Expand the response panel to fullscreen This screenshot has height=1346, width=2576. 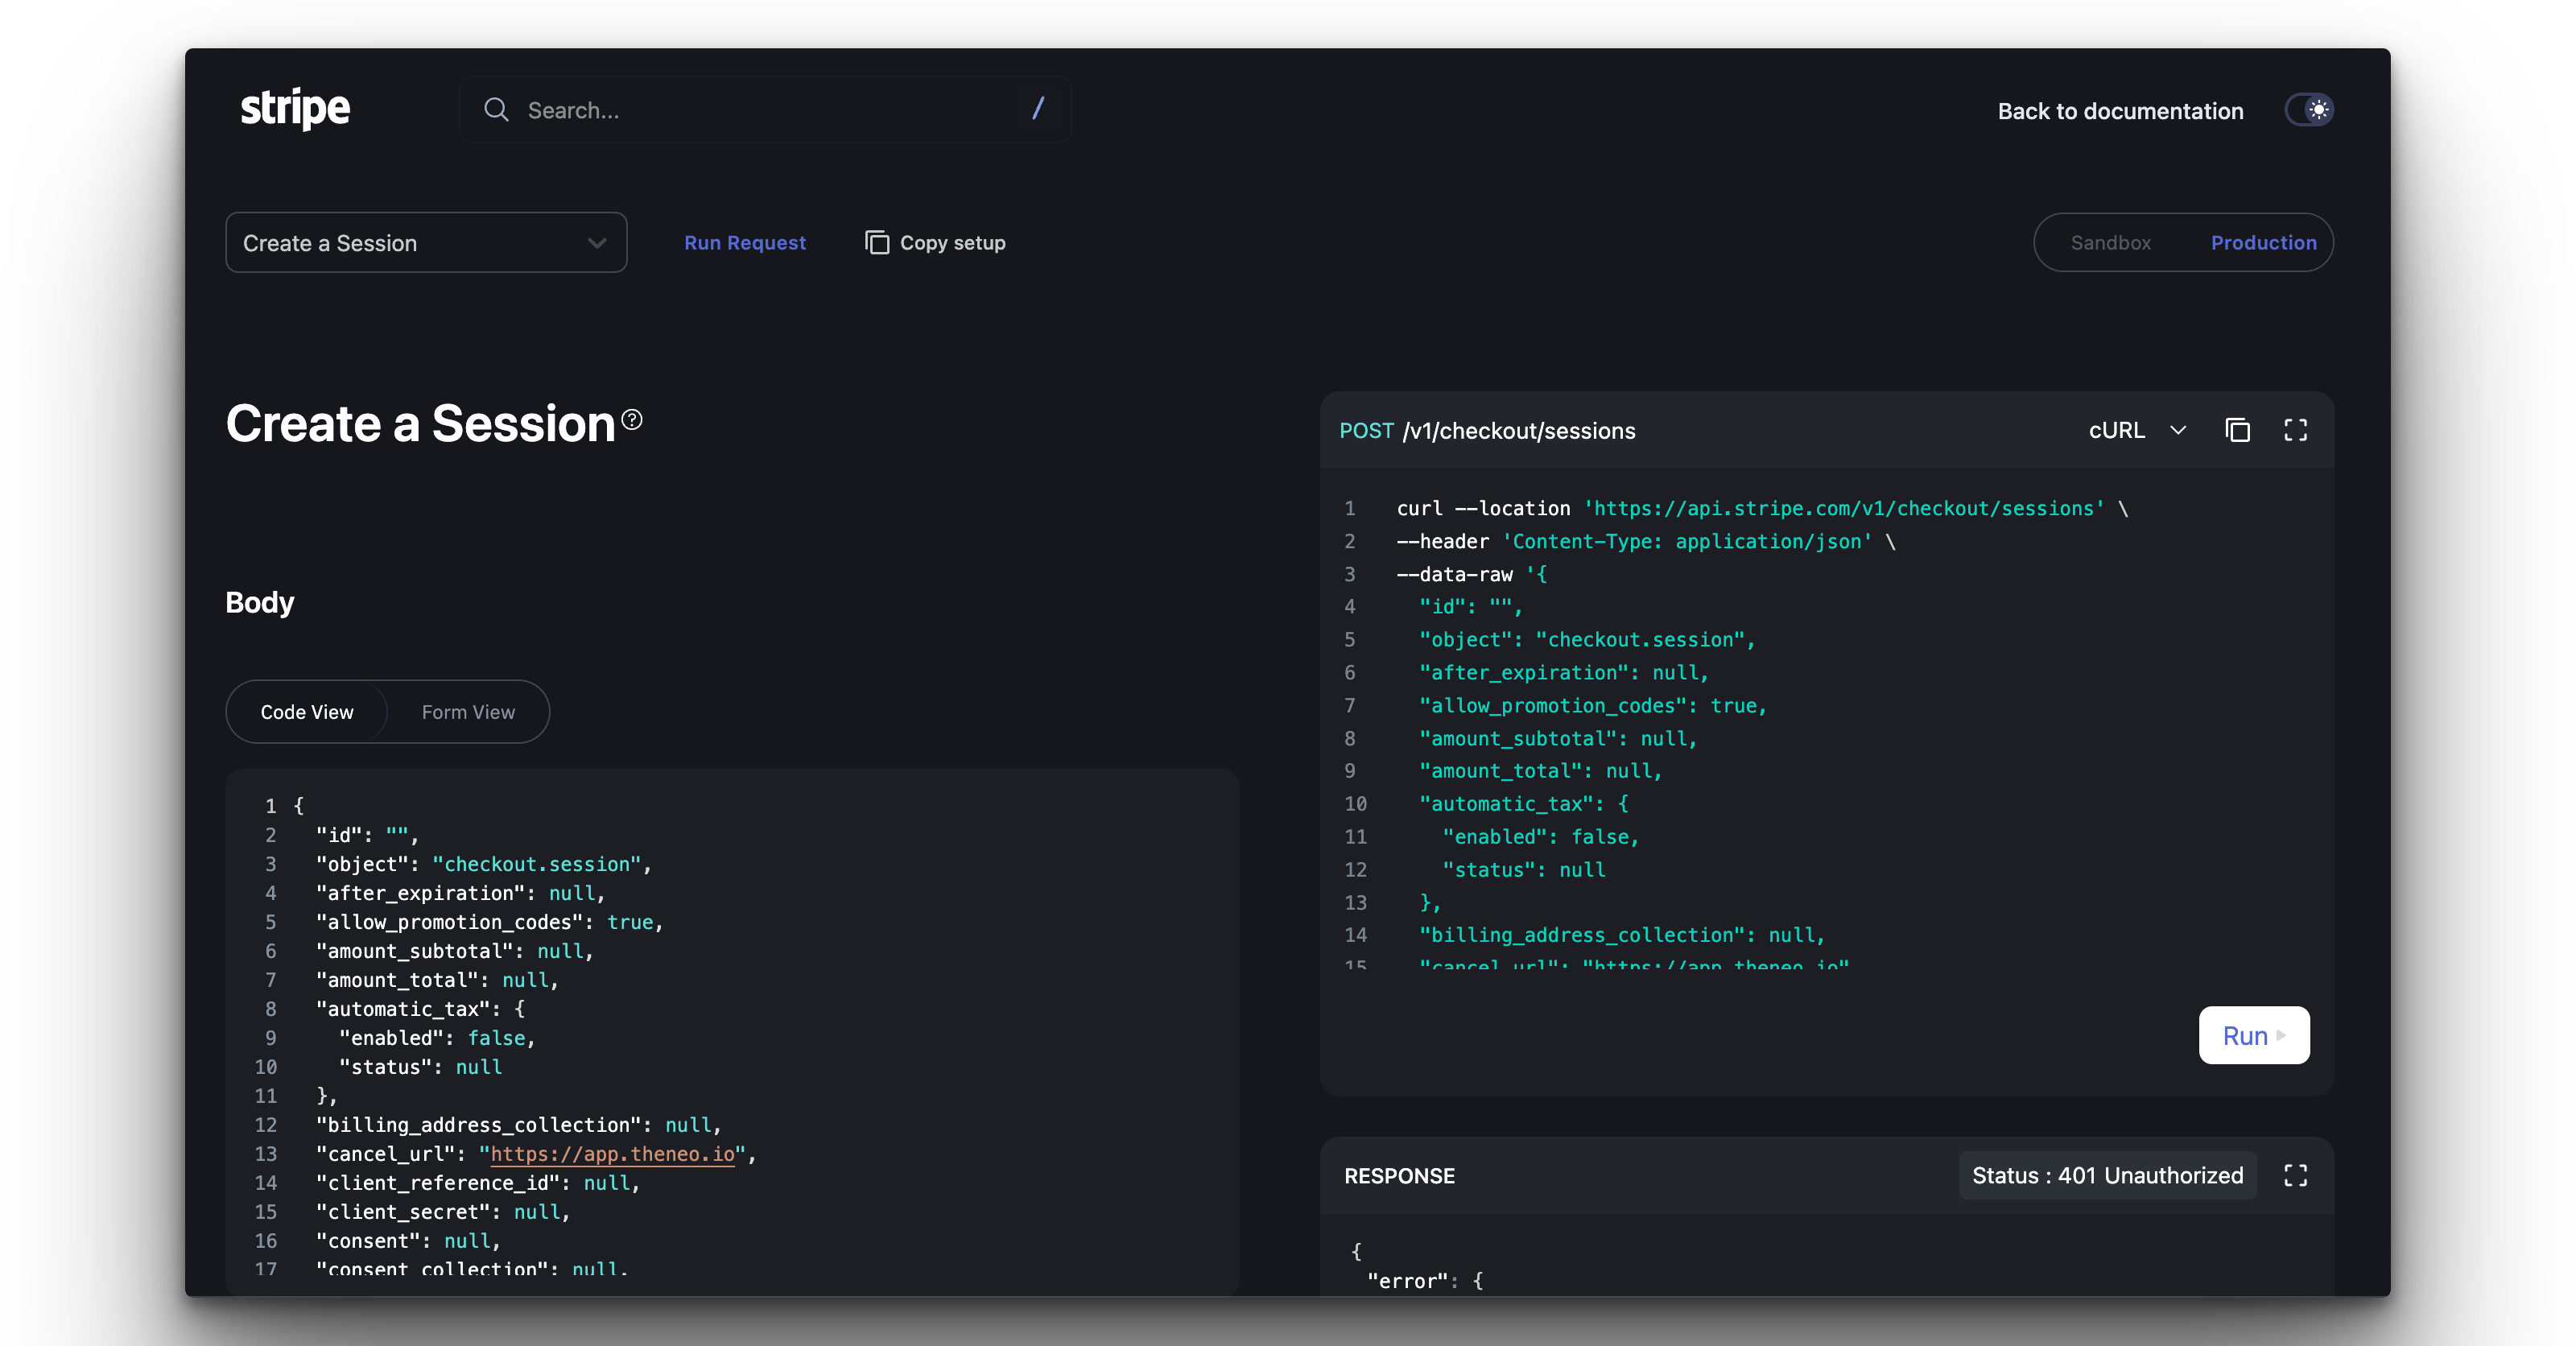click(x=2295, y=1175)
